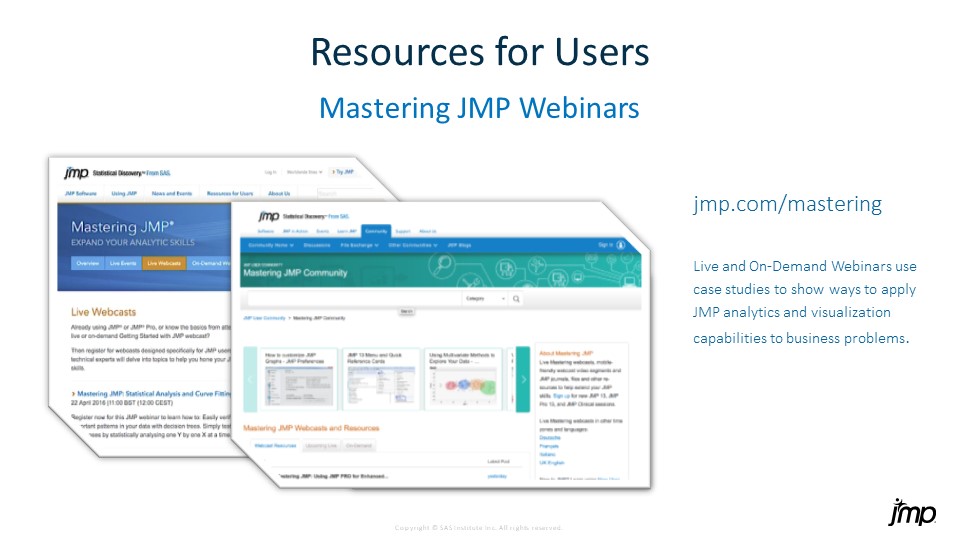This screenshot has height=540, width=960.
Task: Click the UK English language link
Action: [552, 463]
